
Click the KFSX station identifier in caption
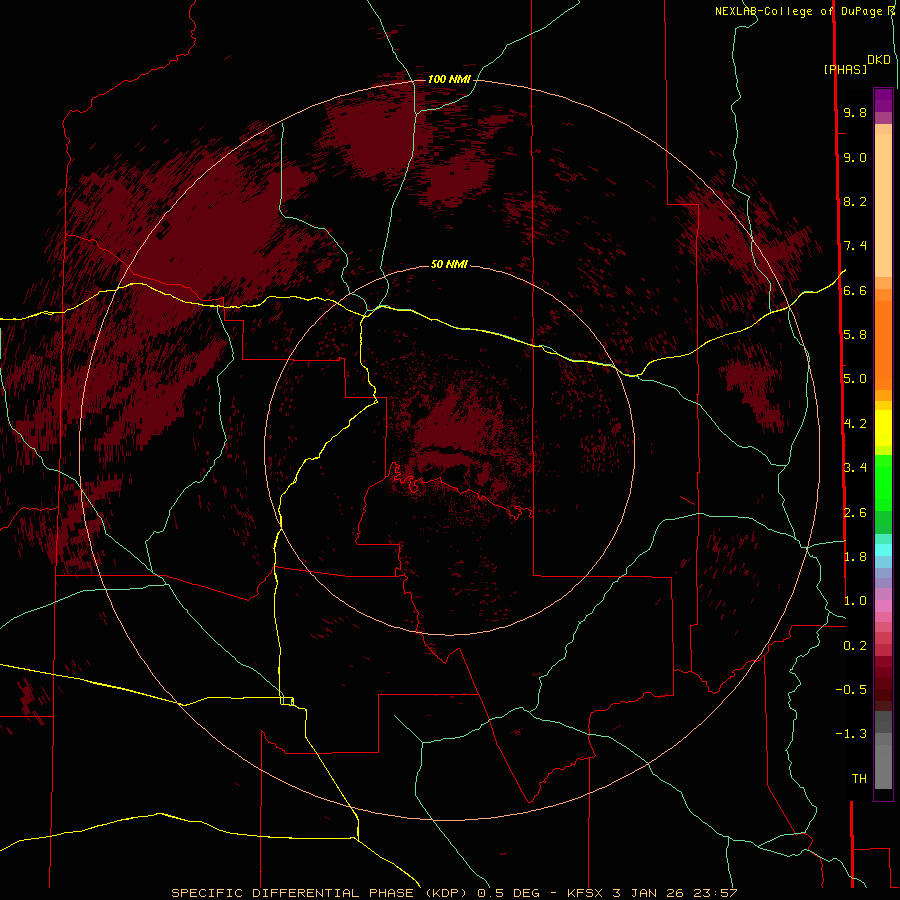tap(585, 893)
